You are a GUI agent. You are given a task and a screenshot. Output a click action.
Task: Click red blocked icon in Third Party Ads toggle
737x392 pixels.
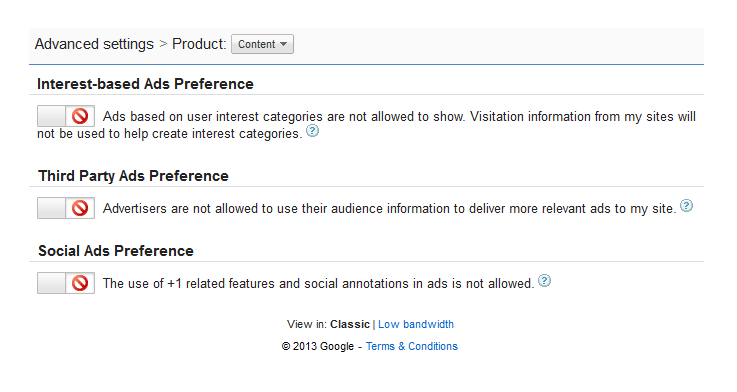tap(80, 208)
